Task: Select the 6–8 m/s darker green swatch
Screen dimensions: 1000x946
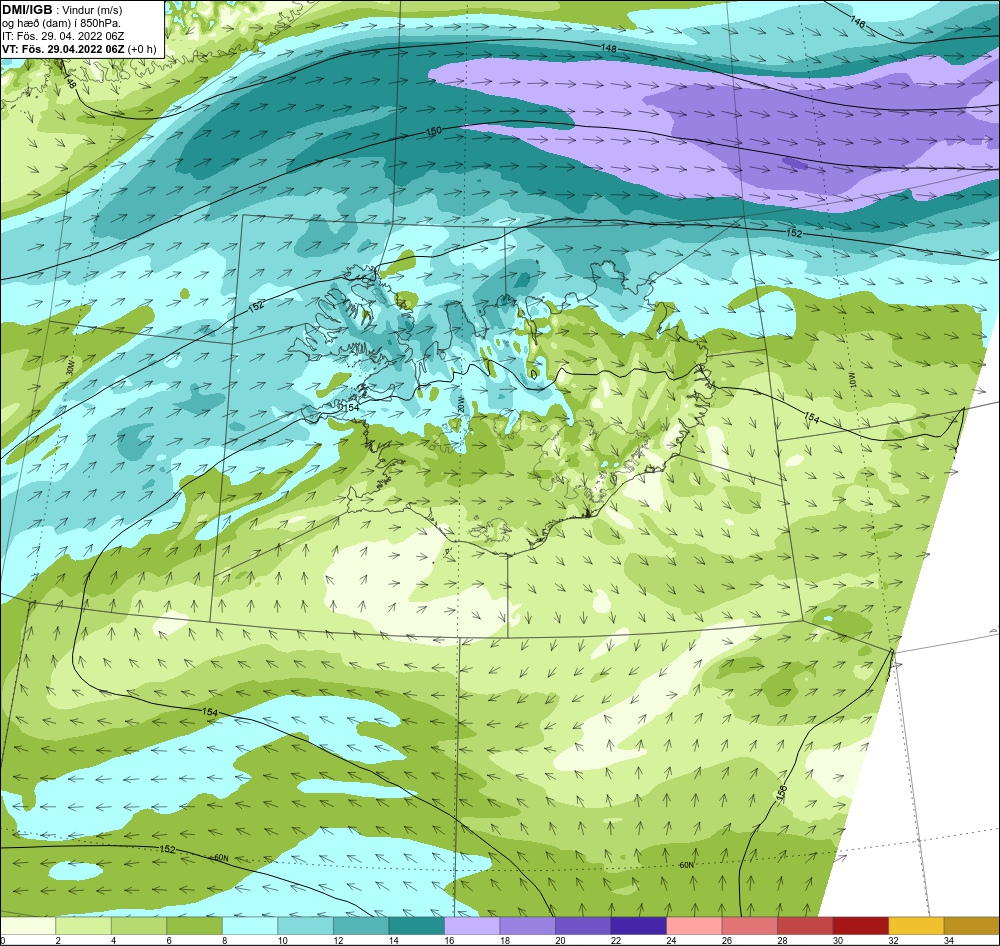Action: coord(195,925)
